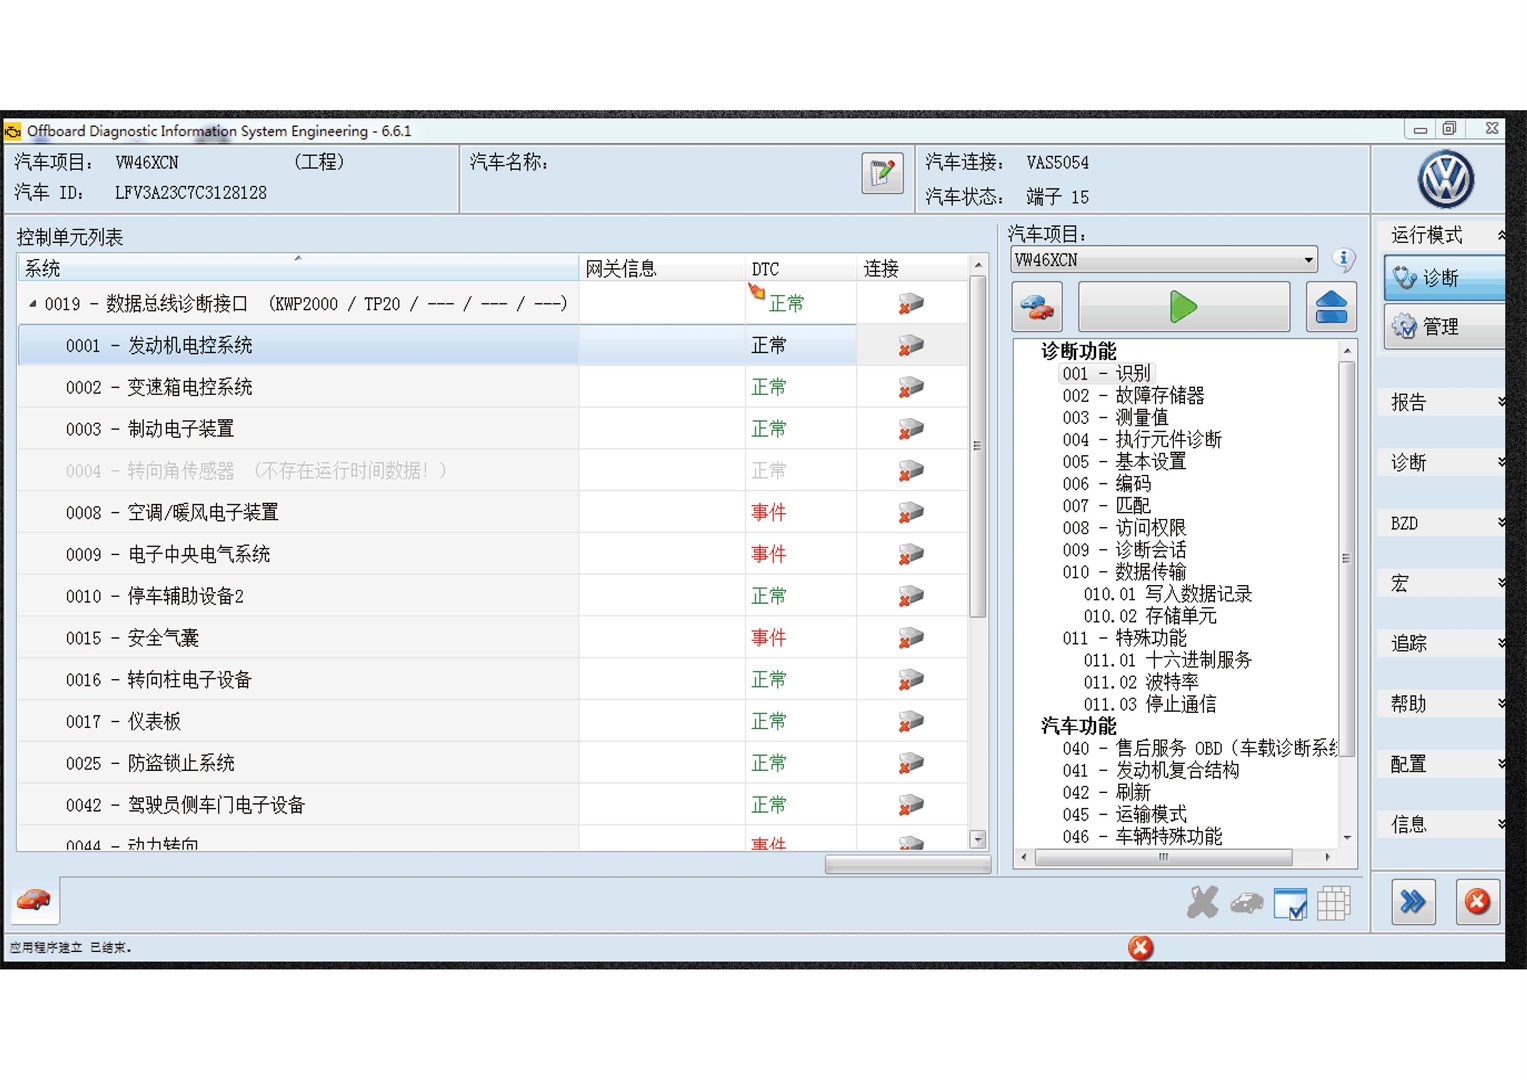Click the diagnostic function tree horizontal scrollbar

(1164, 857)
